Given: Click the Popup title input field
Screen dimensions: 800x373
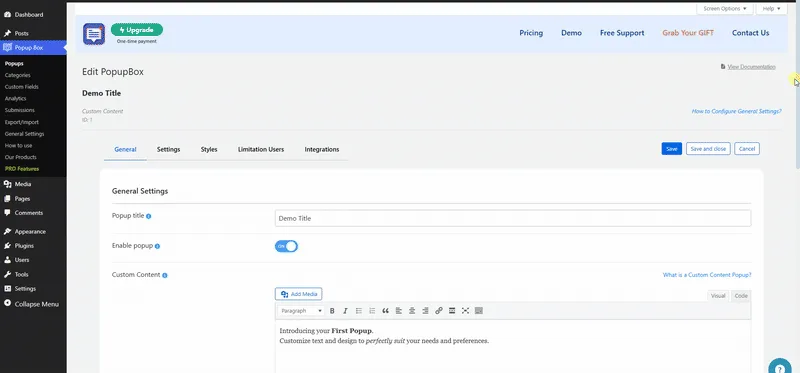Looking at the screenshot, I should [x=513, y=218].
